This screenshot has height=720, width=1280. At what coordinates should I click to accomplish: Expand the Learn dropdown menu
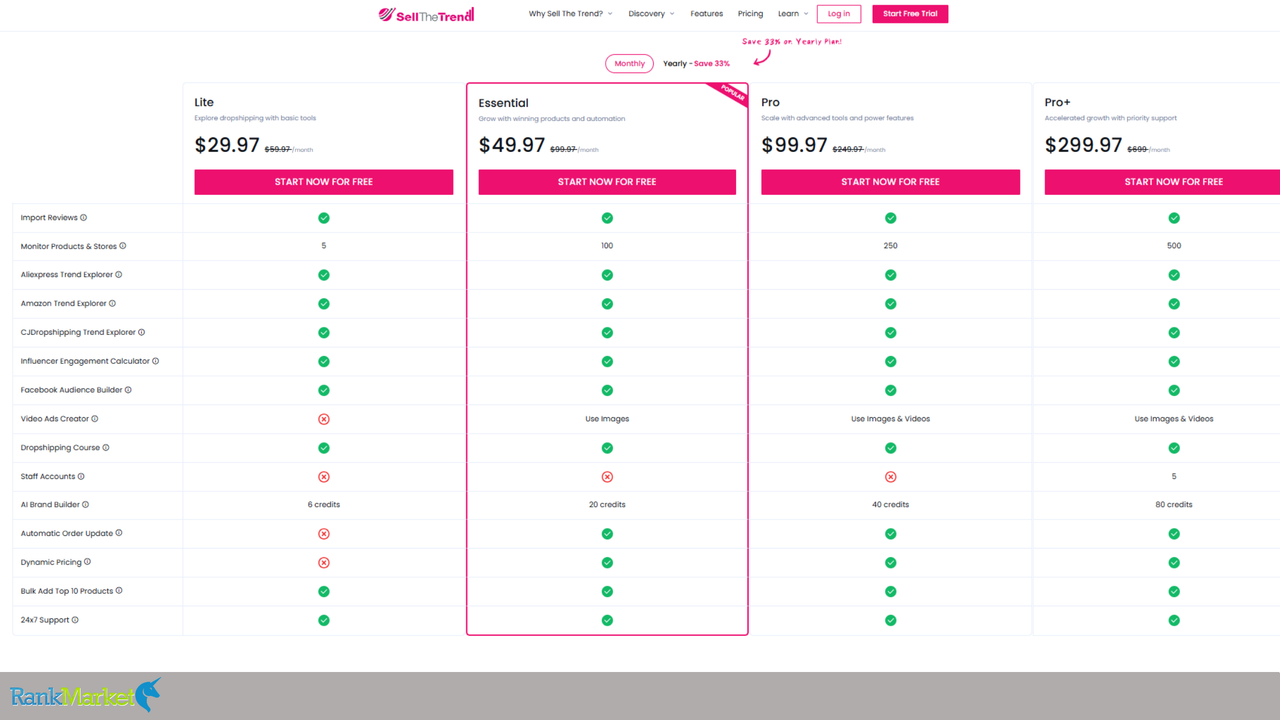click(x=793, y=14)
